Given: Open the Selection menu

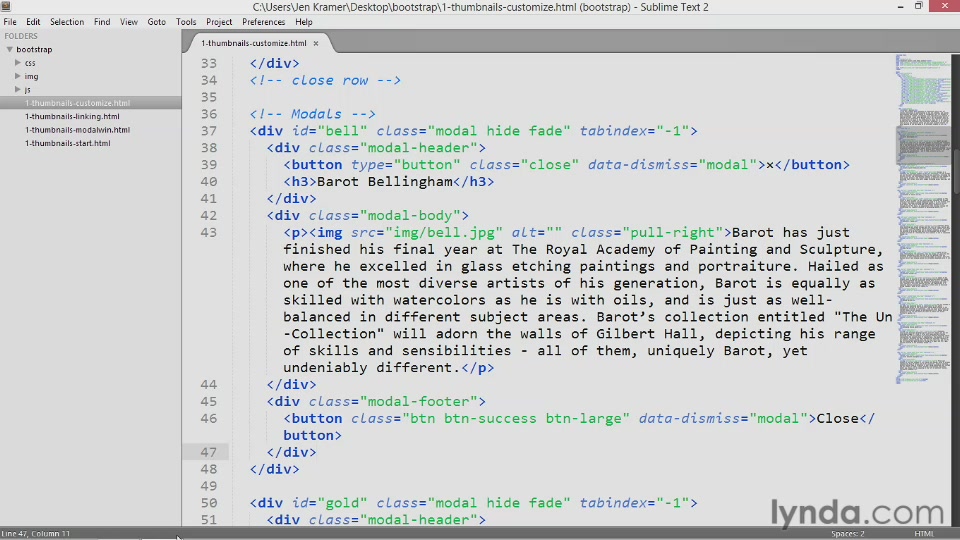Looking at the screenshot, I should [x=67, y=22].
